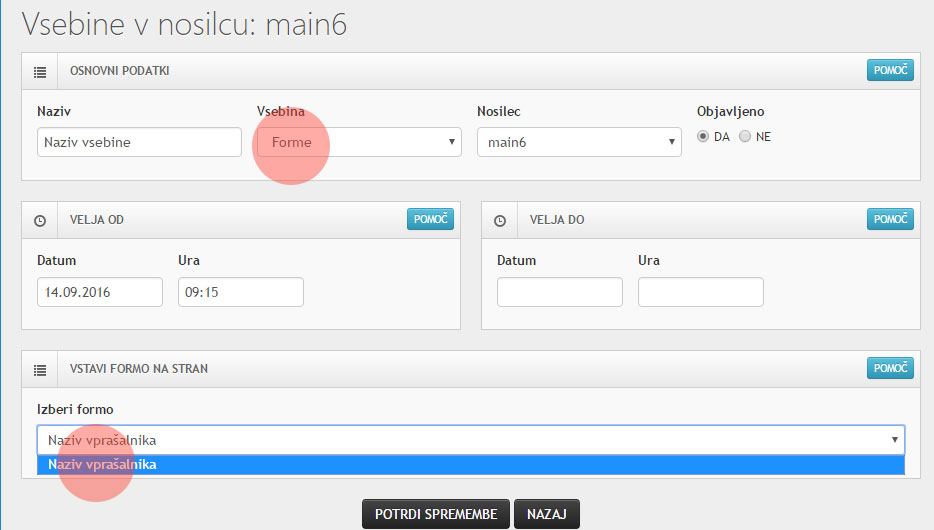Open POMOČ help in VELJA DO panel

click(890, 219)
